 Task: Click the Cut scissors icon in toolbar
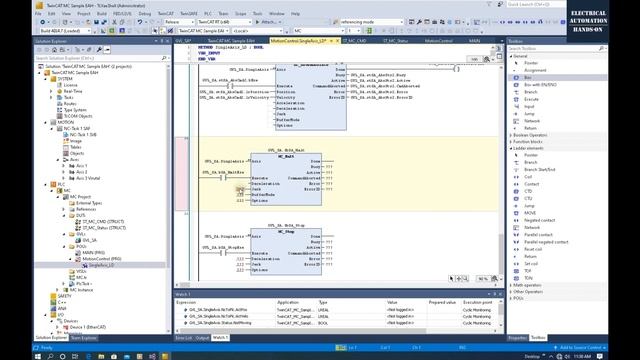pos(114,22)
